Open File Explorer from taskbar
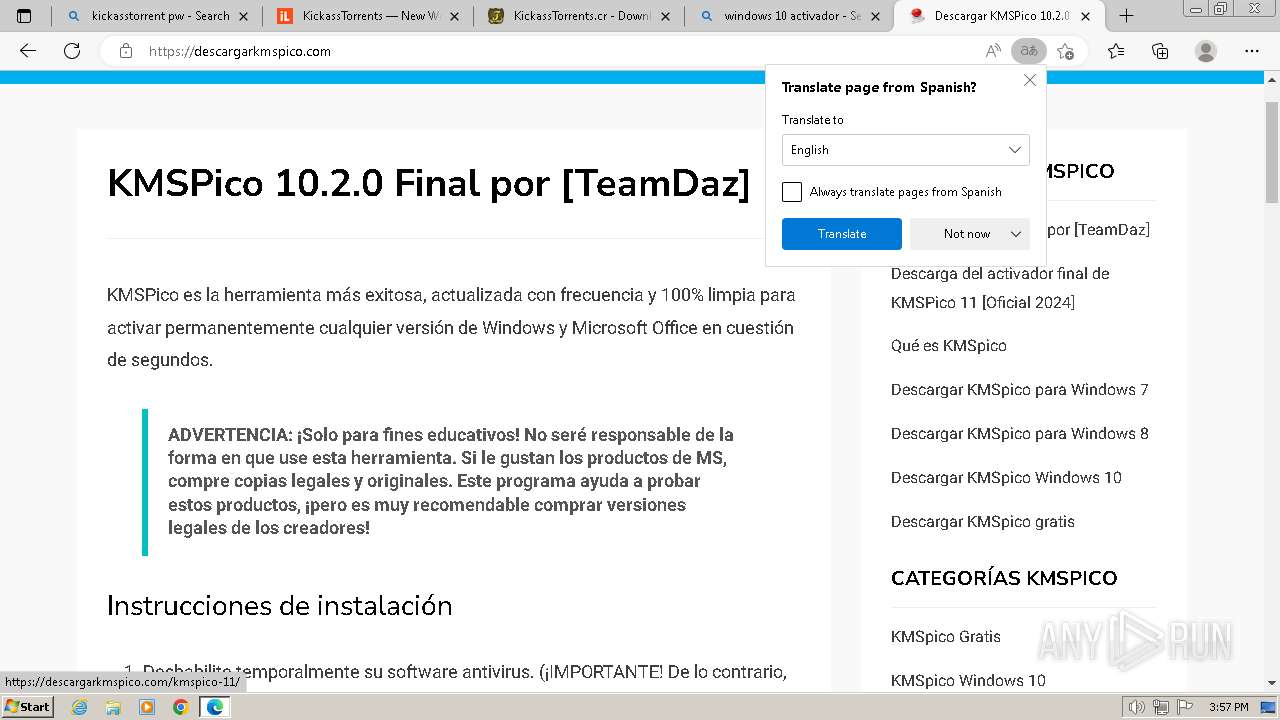1280x720 pixels. (x=113, y=707)
